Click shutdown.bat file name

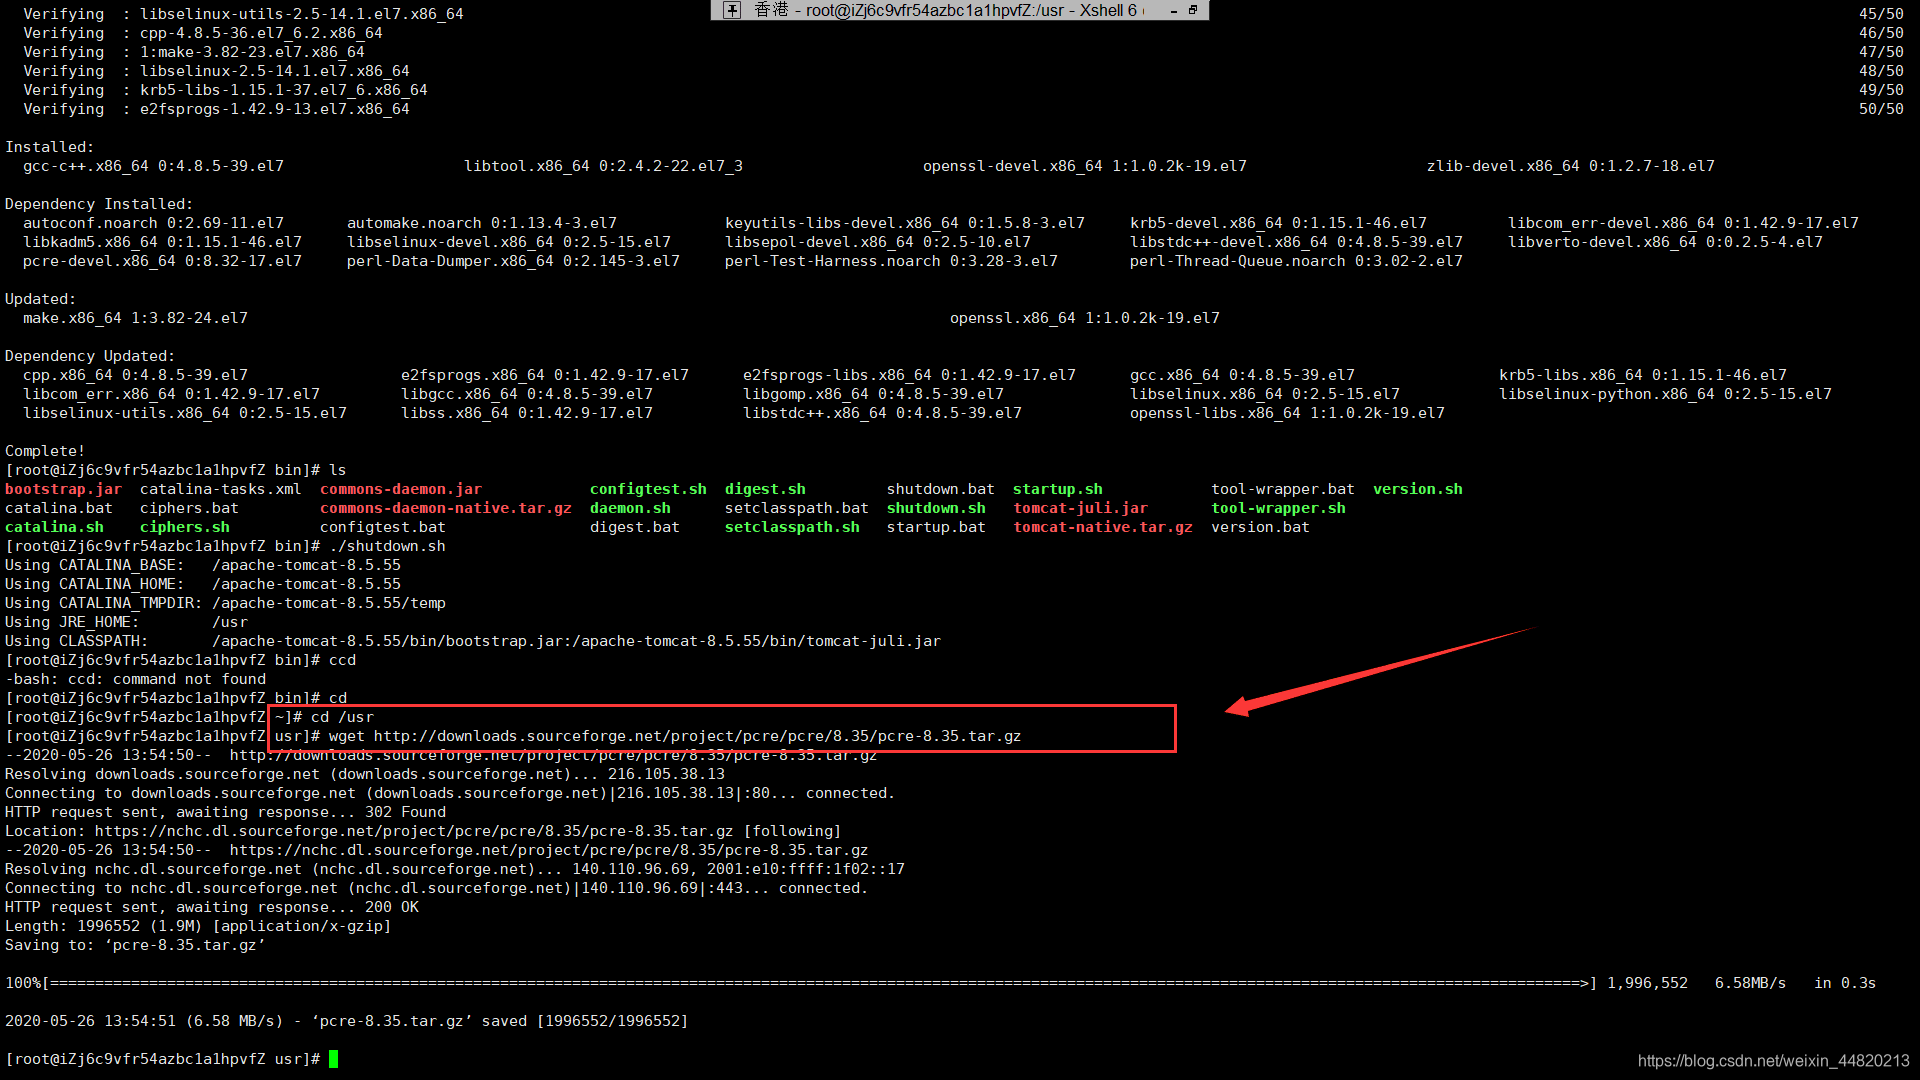(x=940, y=489)
